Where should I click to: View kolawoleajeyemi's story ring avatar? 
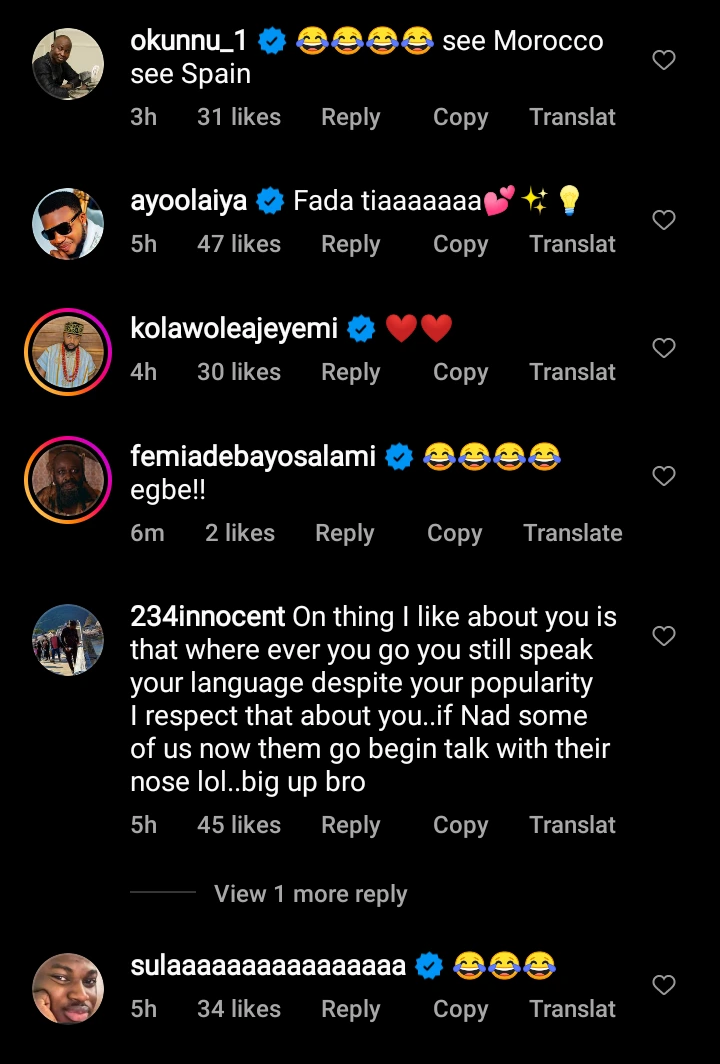point(68,352)
